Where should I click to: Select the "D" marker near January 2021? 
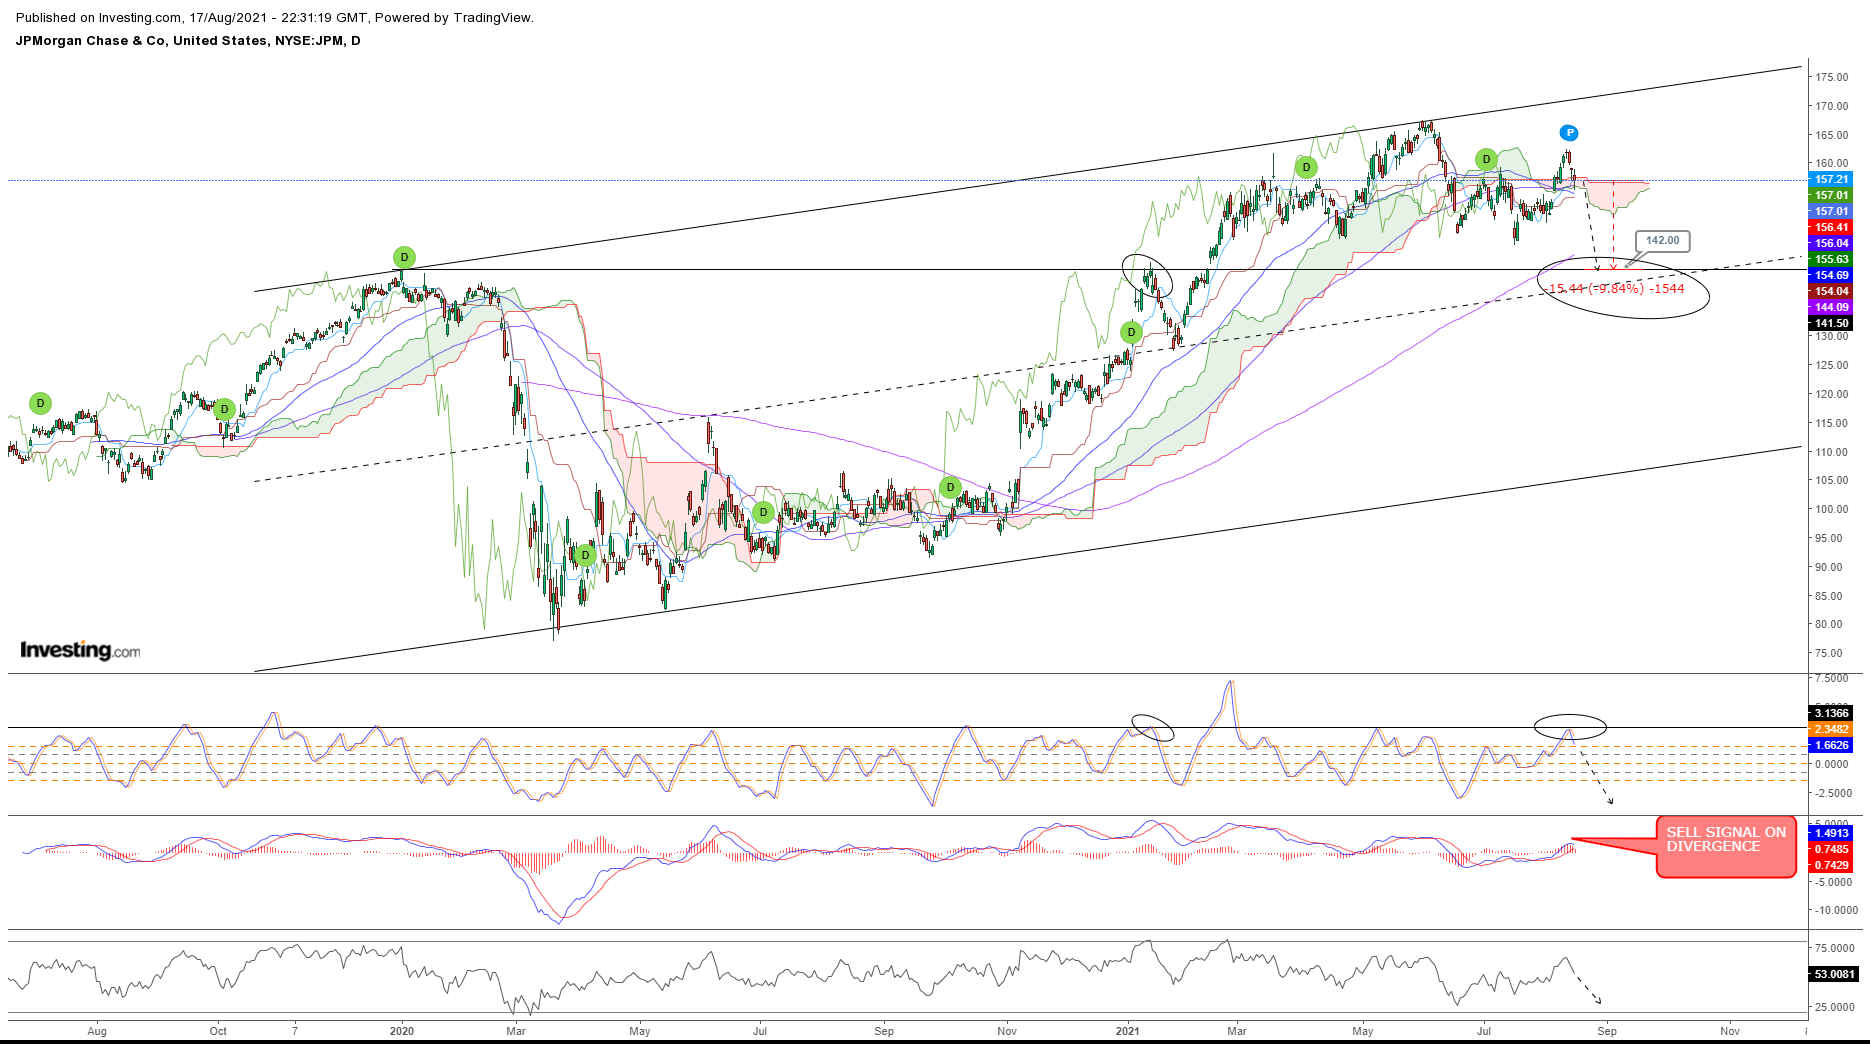[1130, 330]
